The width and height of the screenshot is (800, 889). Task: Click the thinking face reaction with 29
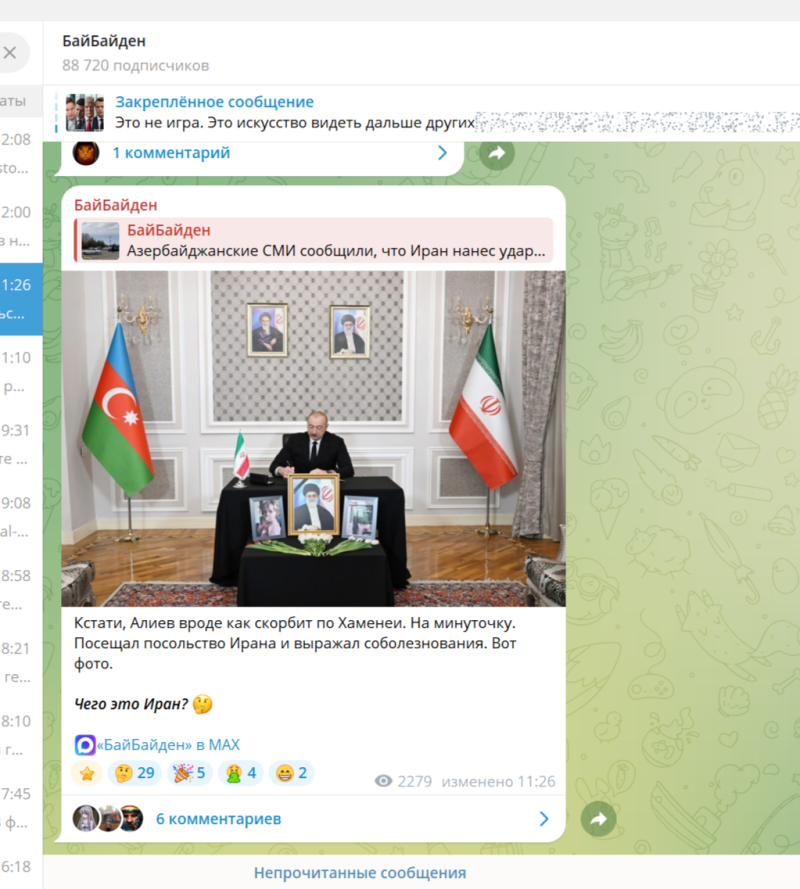[x=135, y=773]
